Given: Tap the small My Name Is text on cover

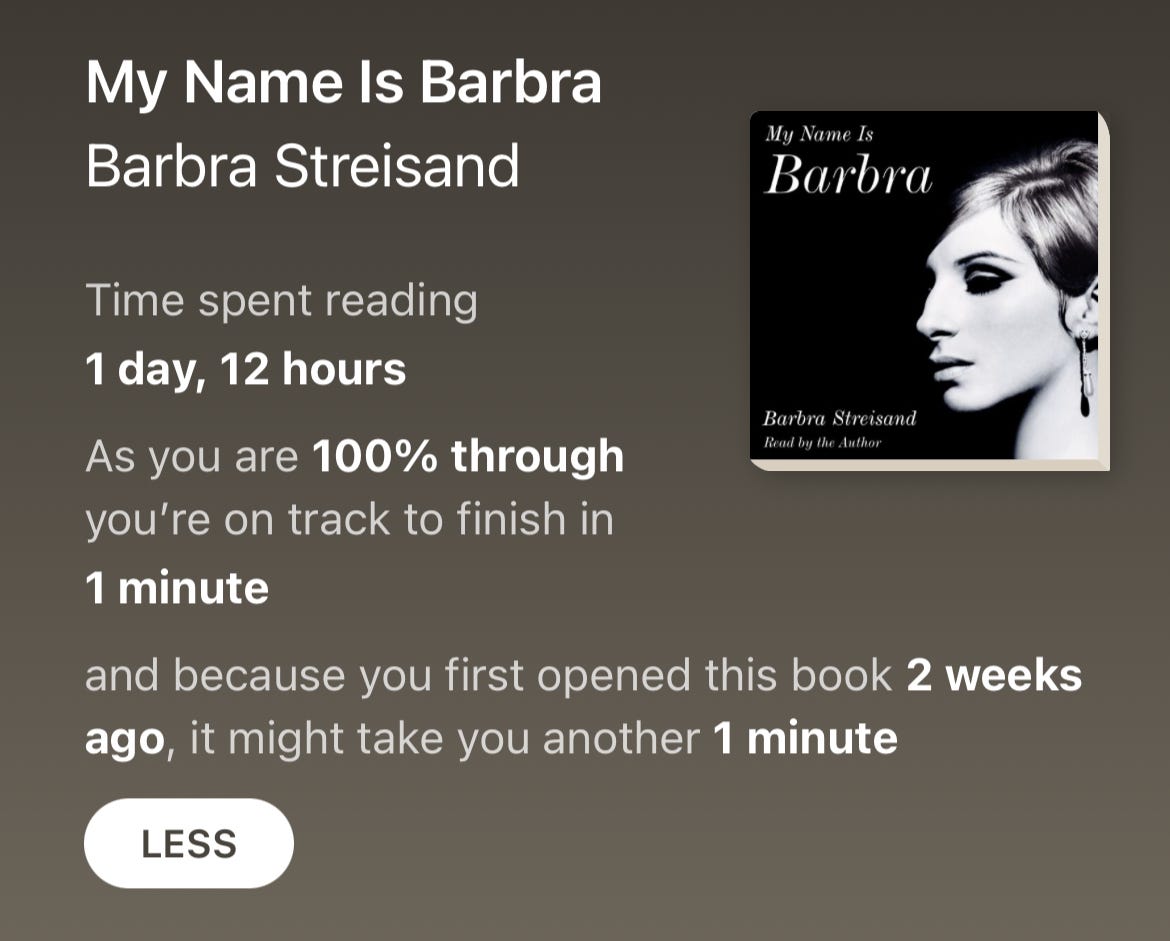Looking at the screenshot, I should (819, 134).
